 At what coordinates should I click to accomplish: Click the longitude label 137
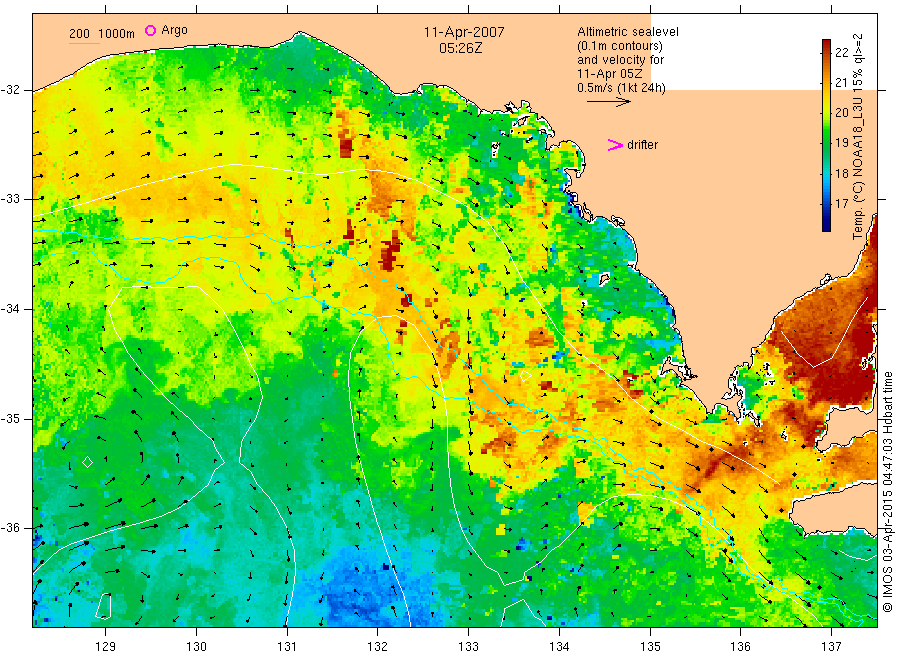click(831, 646)
